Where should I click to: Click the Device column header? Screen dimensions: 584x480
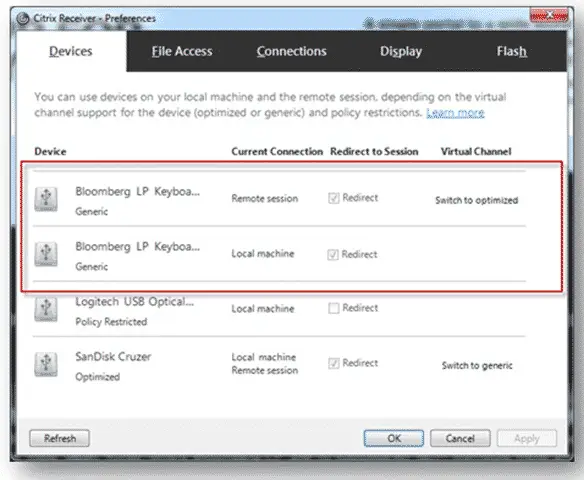coord(50,152)
